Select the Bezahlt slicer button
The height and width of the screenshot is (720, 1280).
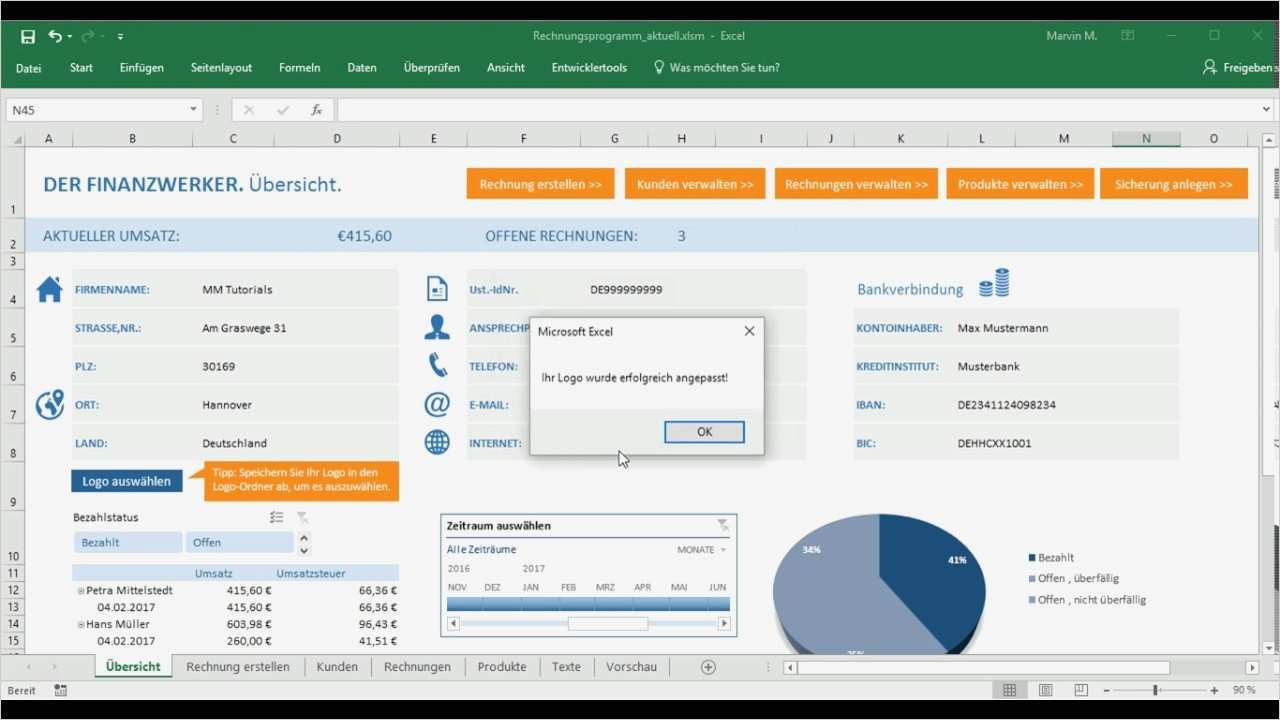tap(127, 541)
